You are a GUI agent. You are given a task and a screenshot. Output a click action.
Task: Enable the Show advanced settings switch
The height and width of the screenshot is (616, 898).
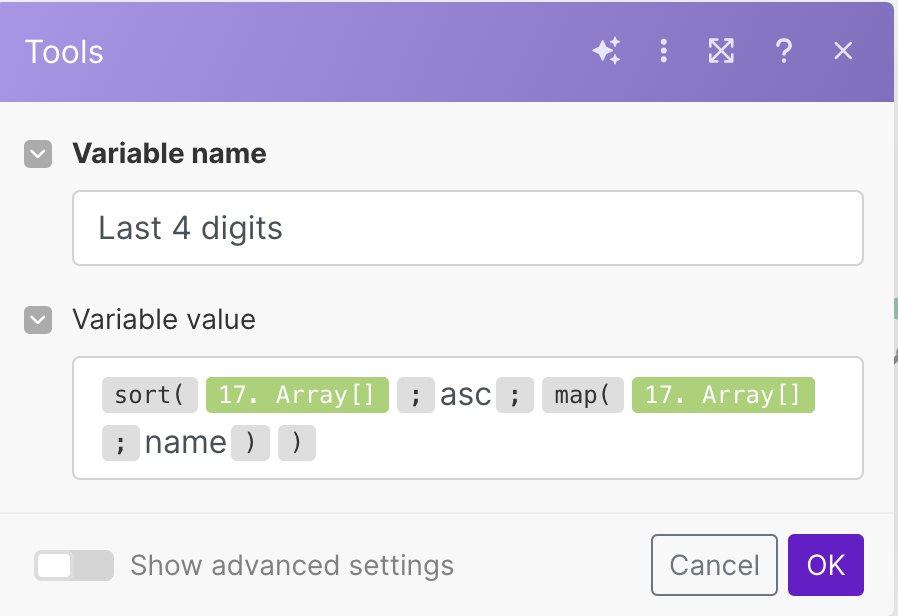pos(73,566)
